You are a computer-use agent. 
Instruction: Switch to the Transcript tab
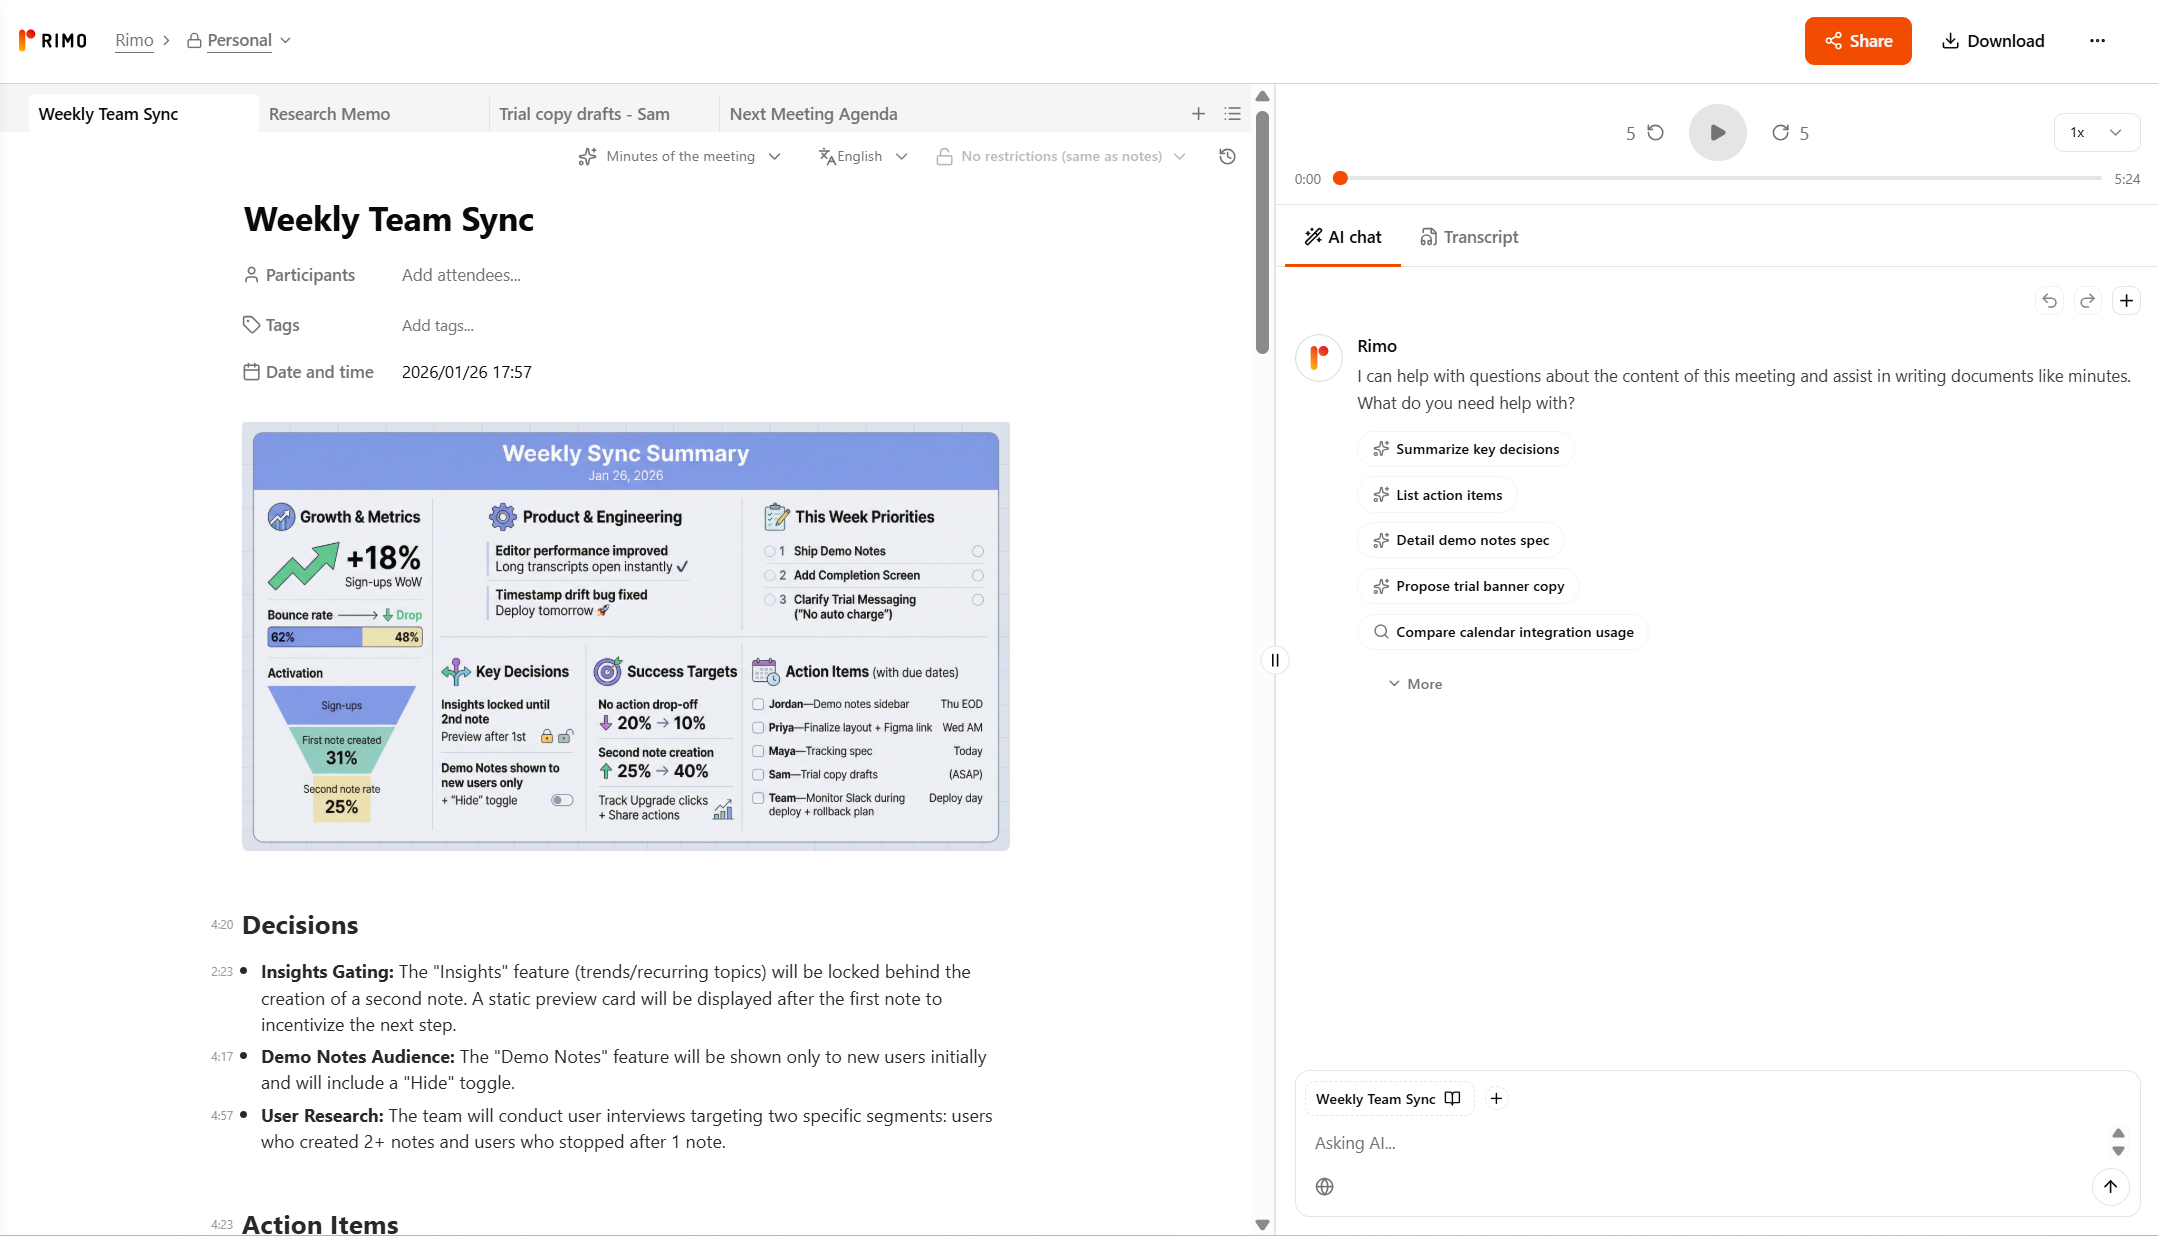[x=1469, y=237]
